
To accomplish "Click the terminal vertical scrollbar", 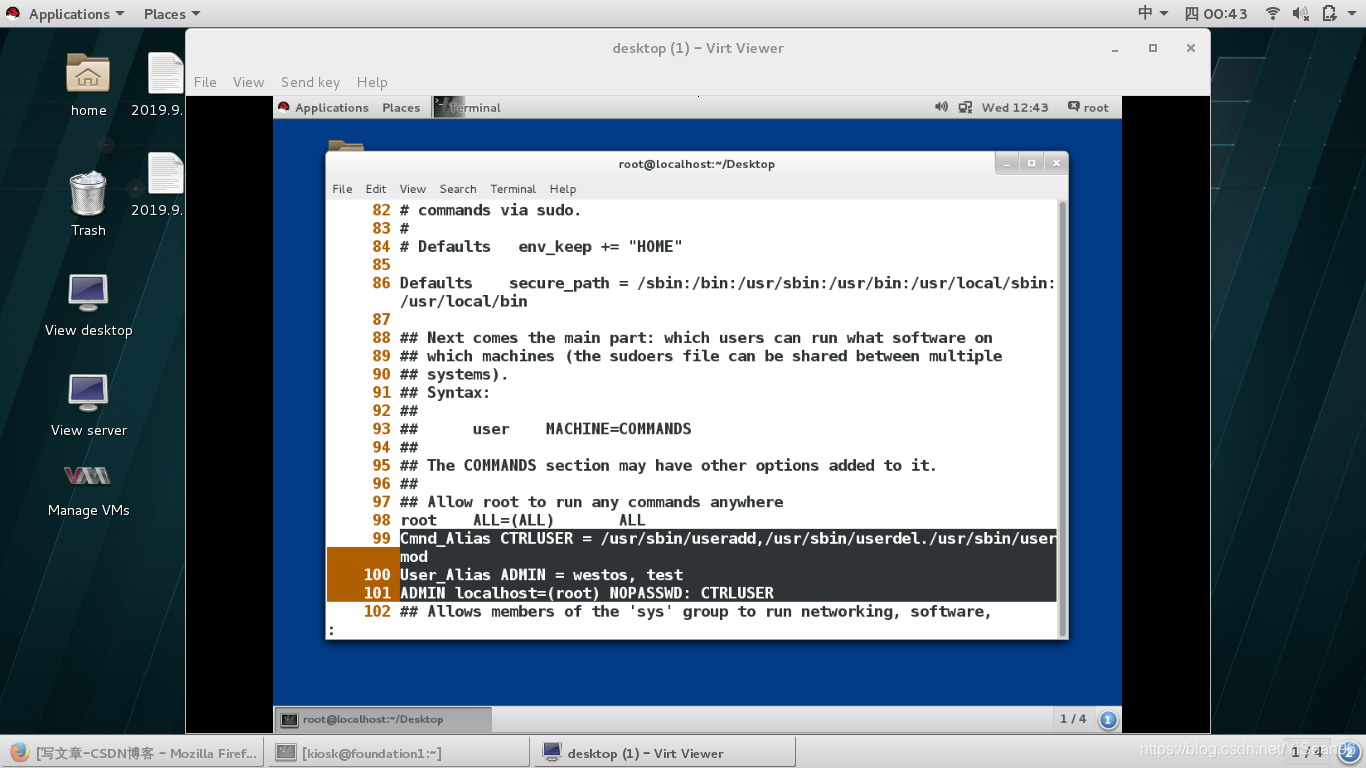I will click(1062, 417).
